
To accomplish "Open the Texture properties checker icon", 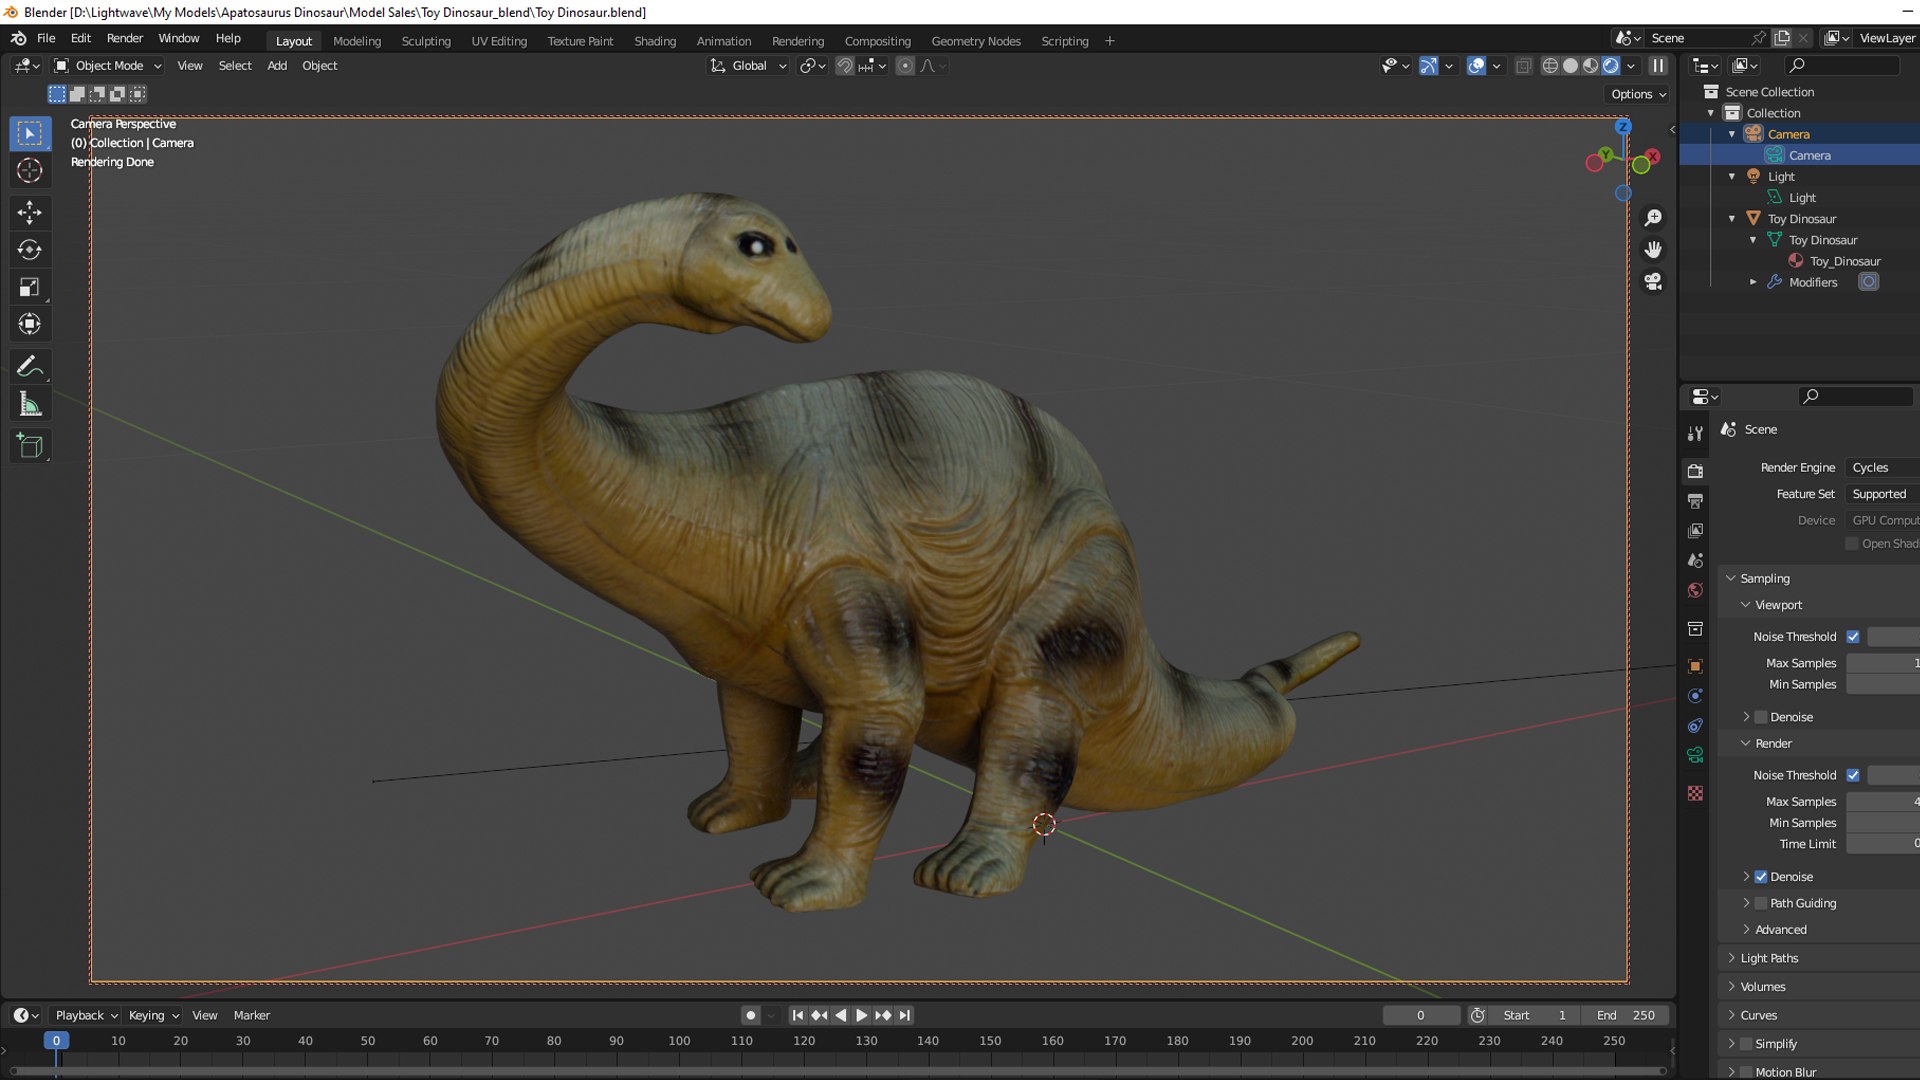I will click(1695, 793).
